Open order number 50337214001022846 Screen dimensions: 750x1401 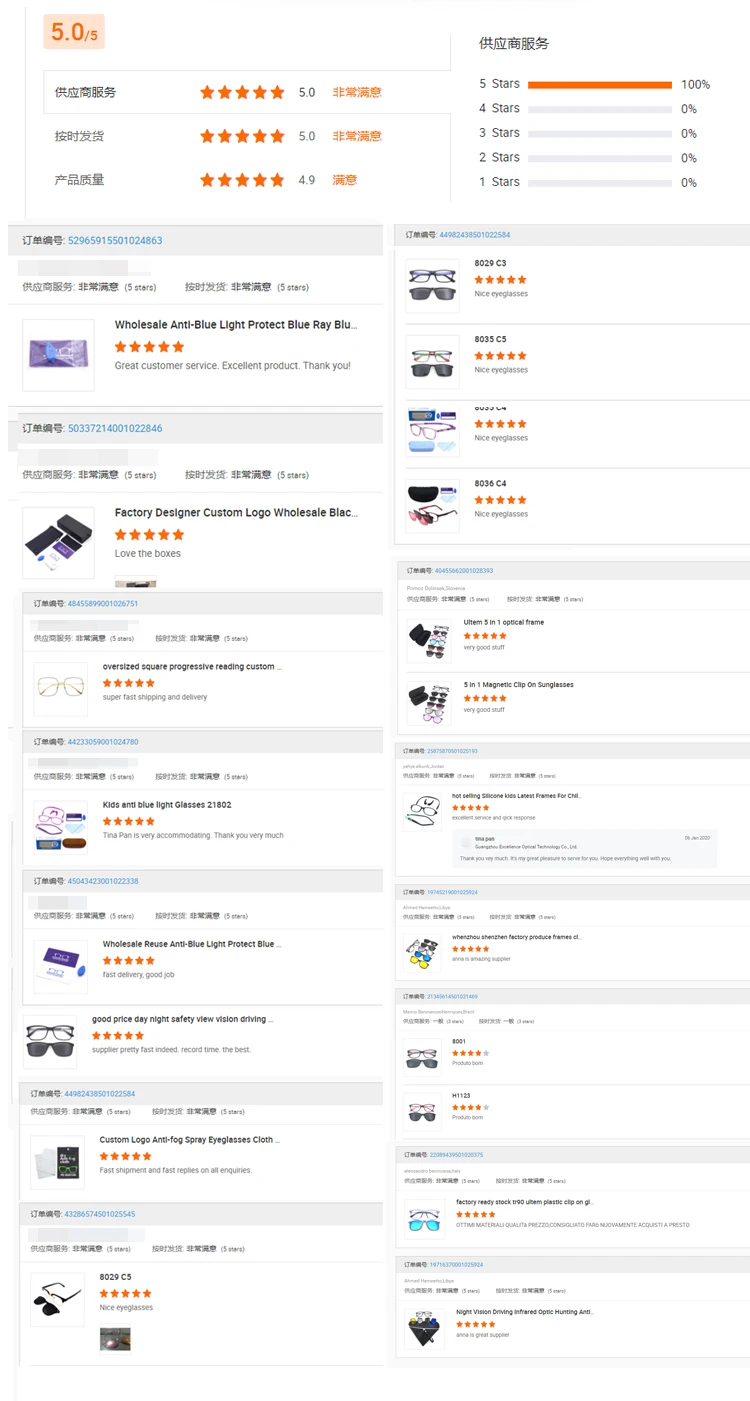coord(115,428)
